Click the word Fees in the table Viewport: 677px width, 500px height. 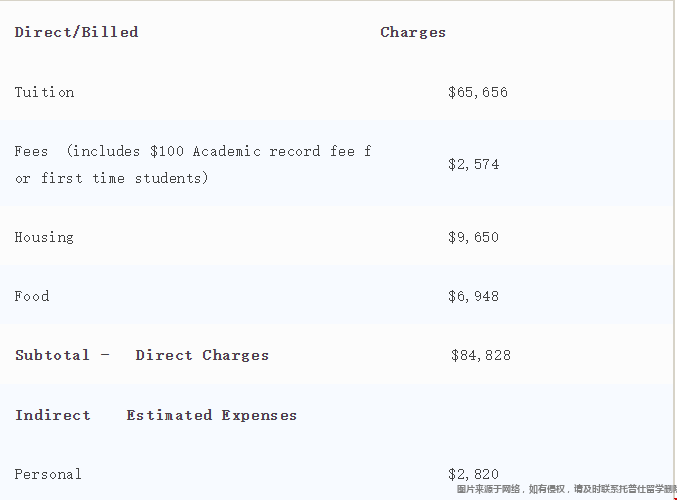click(x=31, y=151)
